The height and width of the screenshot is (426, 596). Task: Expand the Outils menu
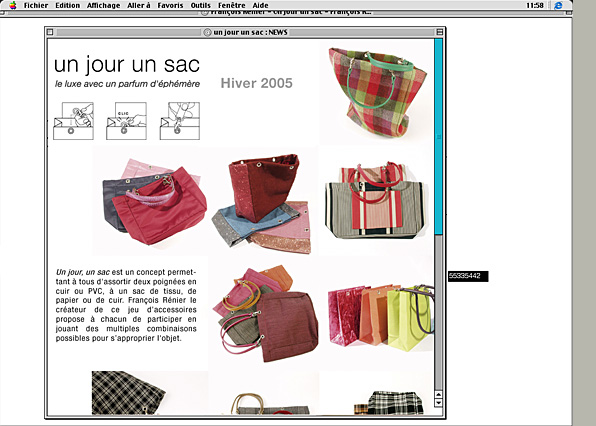(201, 5)
